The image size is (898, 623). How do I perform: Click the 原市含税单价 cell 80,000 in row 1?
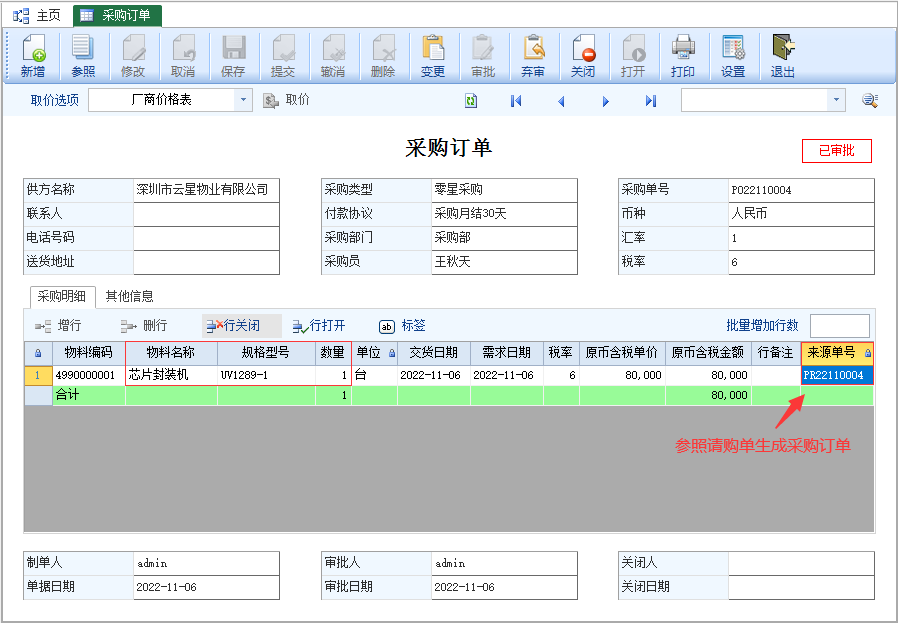(x=622, y=376)
